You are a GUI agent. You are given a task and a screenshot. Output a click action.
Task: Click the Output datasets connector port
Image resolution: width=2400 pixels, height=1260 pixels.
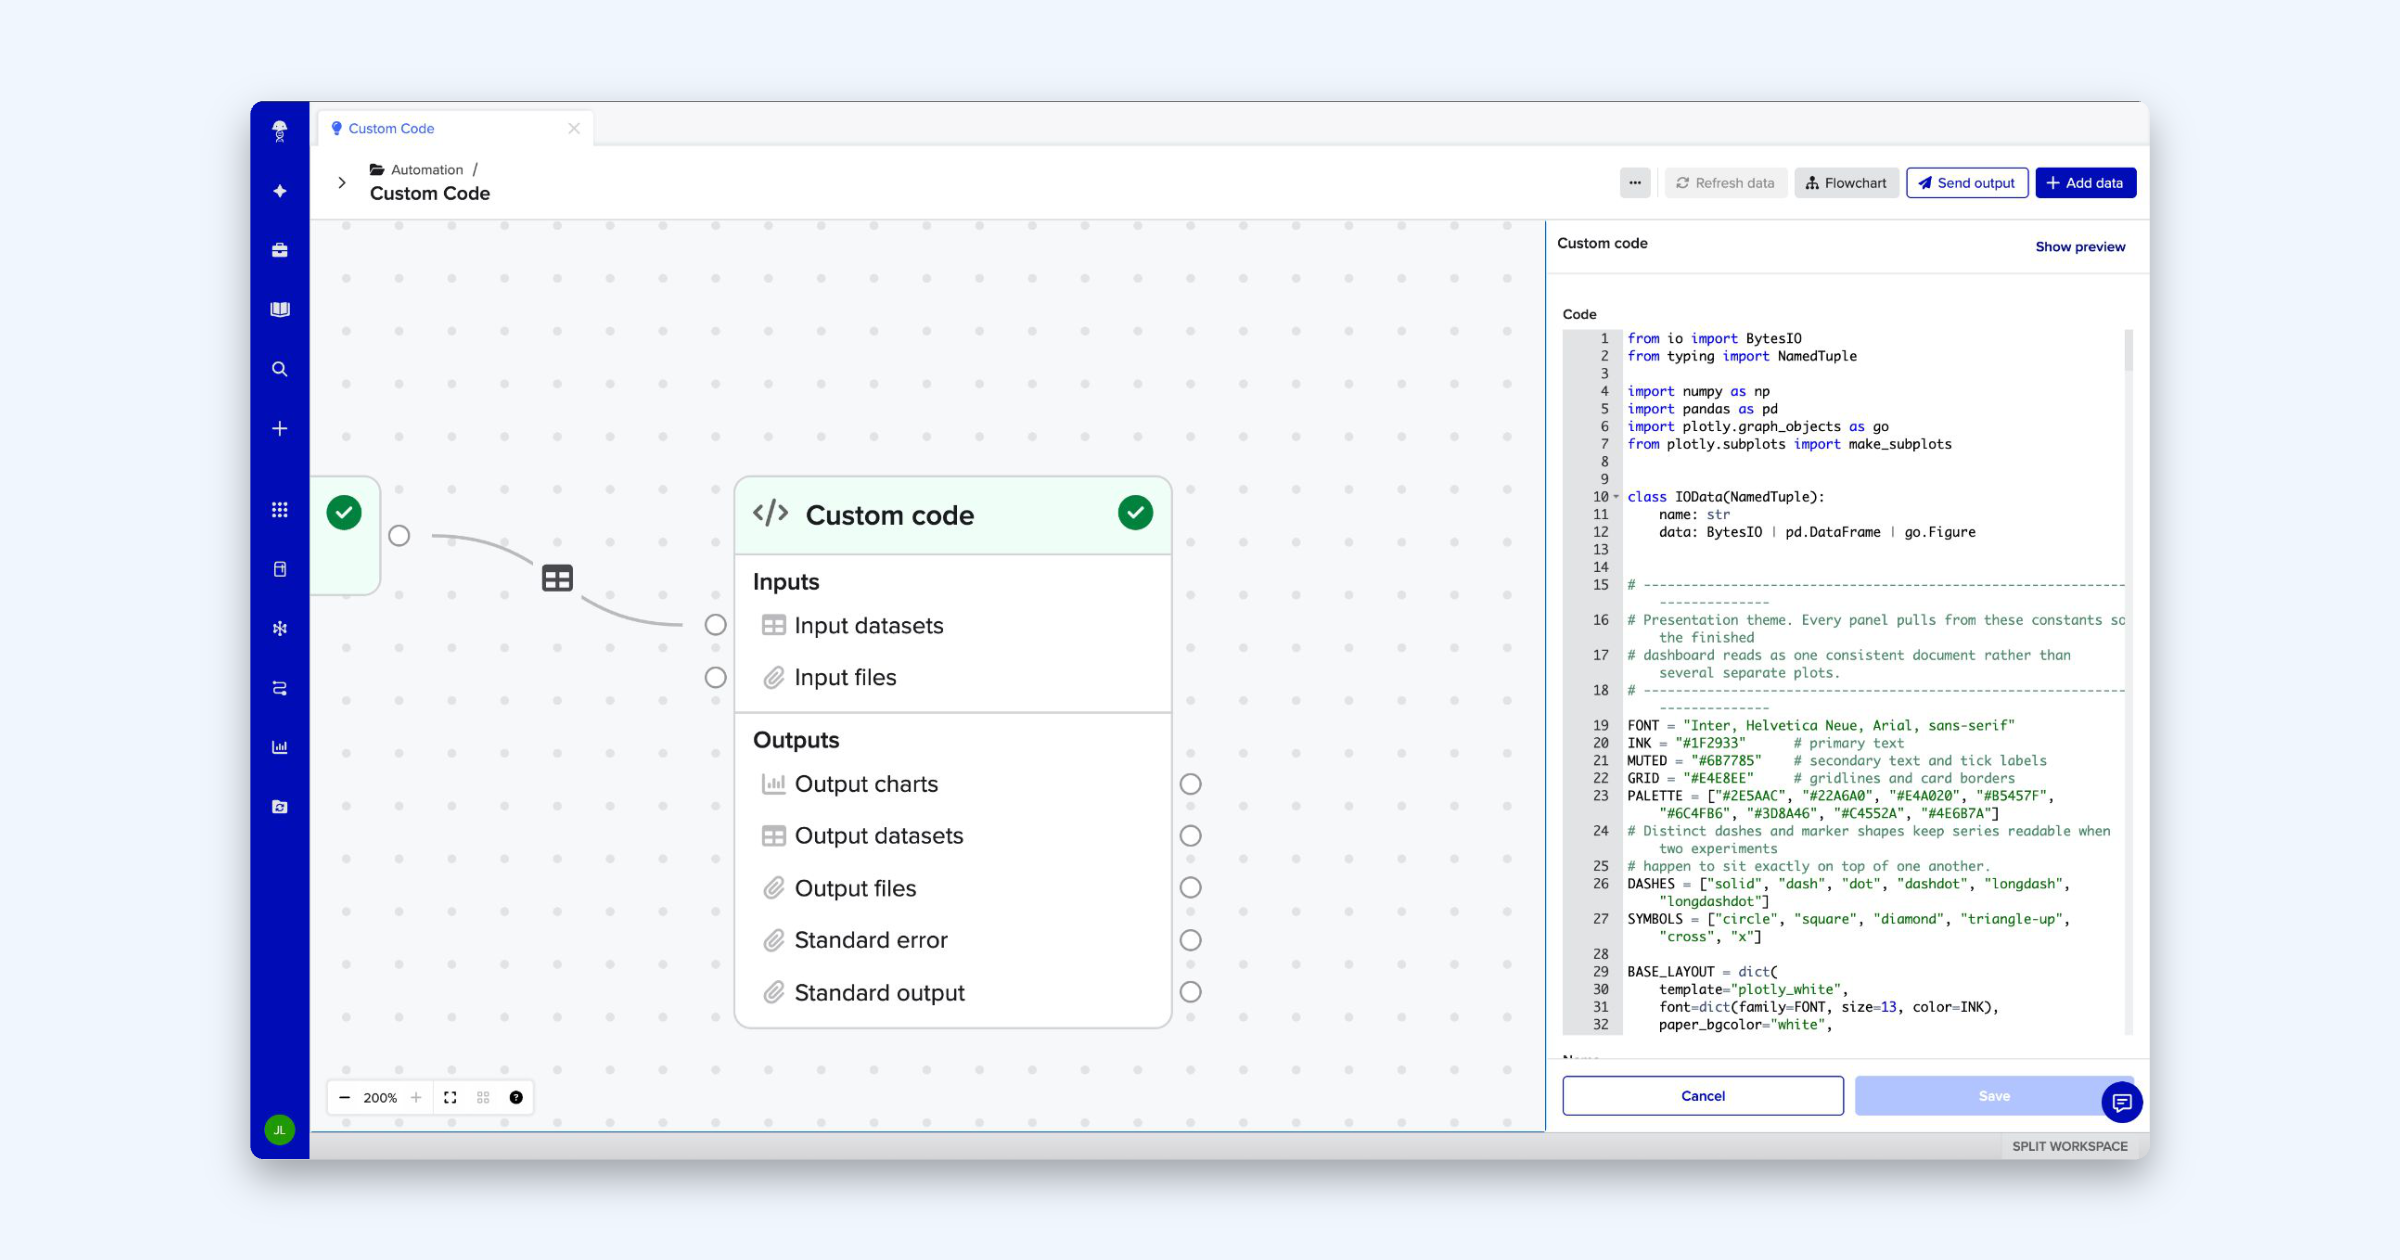click(1190, 836)
